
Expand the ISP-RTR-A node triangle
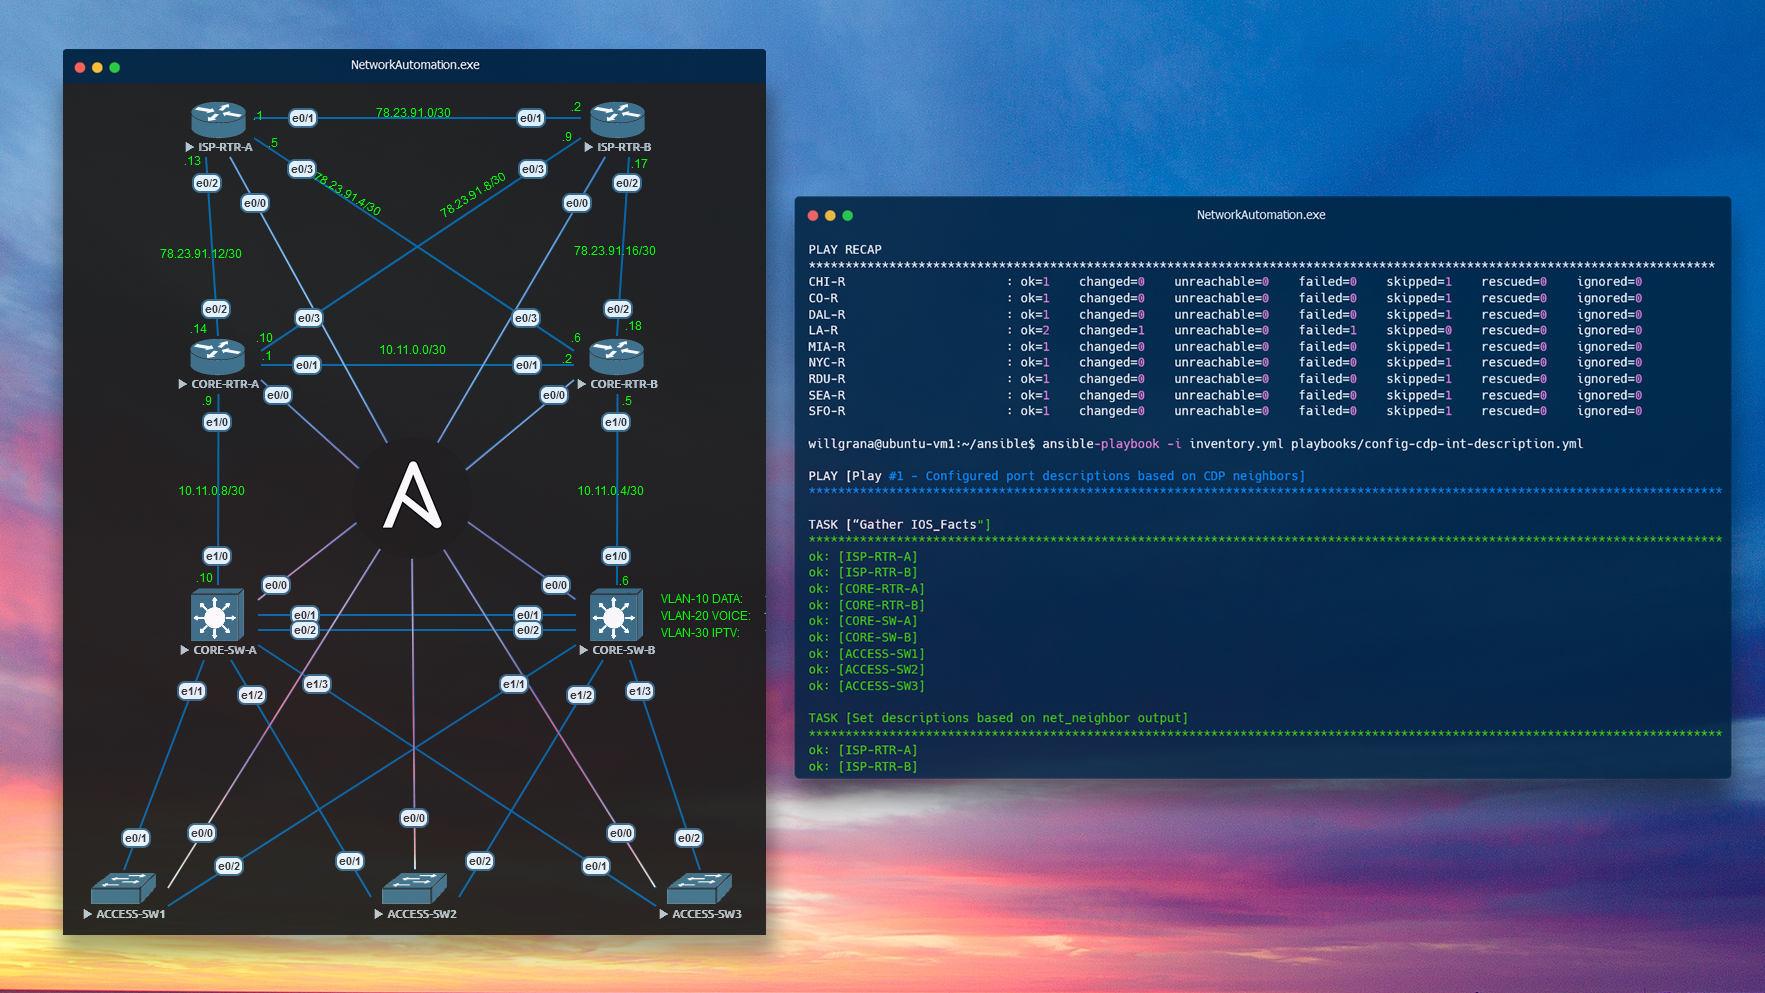pyautogui.click(x=190, y=146)
